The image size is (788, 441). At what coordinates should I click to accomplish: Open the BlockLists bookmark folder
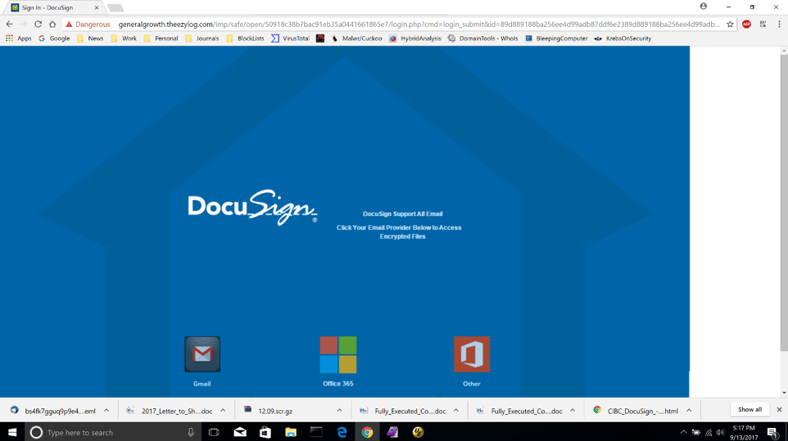click(245, 38)
